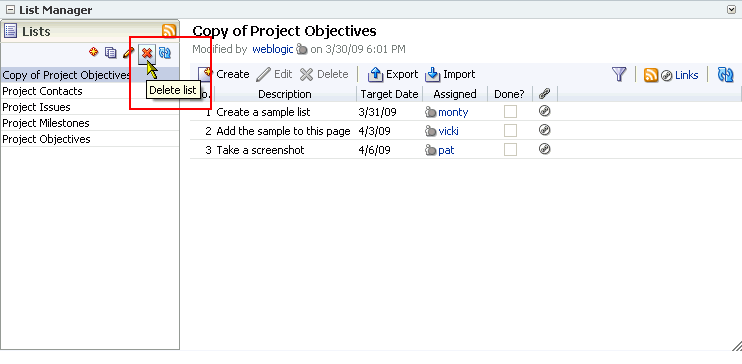Screen dimensions: 742x364
Task: Sort by the Assigned column header
Action: 455,94
